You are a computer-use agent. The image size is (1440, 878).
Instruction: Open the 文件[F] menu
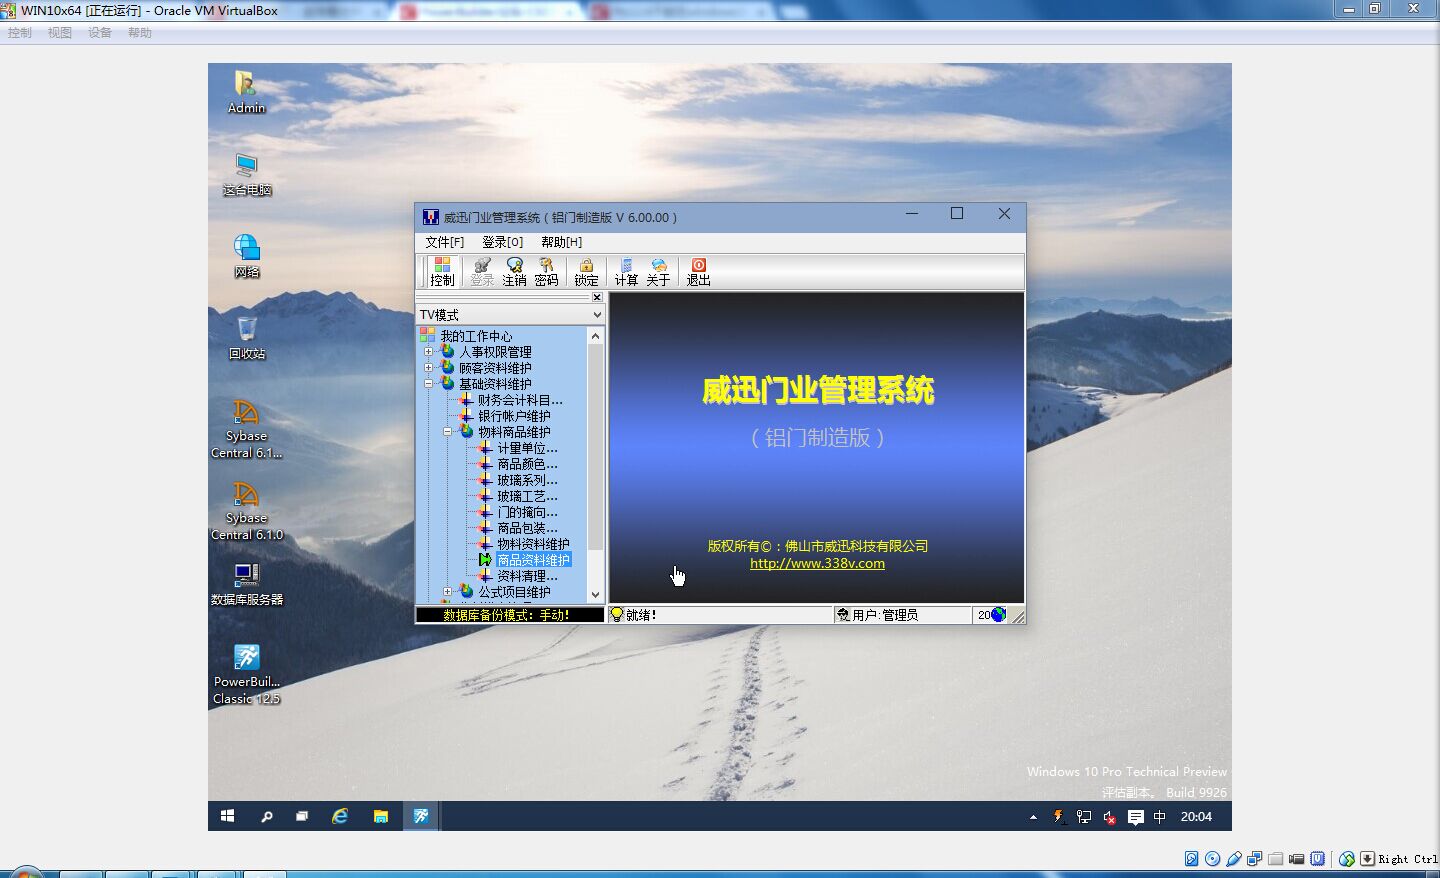click(444, 242)
